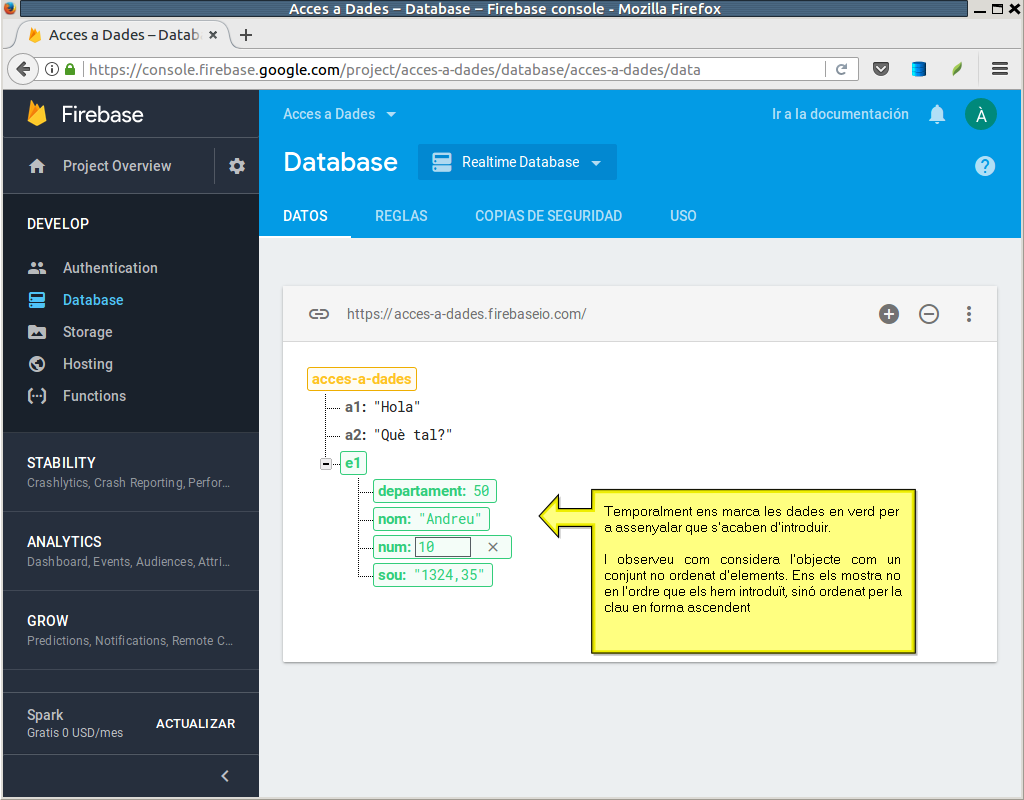The height and width of the screenshot is (800, 1024).
Task: Expand the ANALYTICS section
Action: (131, 551)
